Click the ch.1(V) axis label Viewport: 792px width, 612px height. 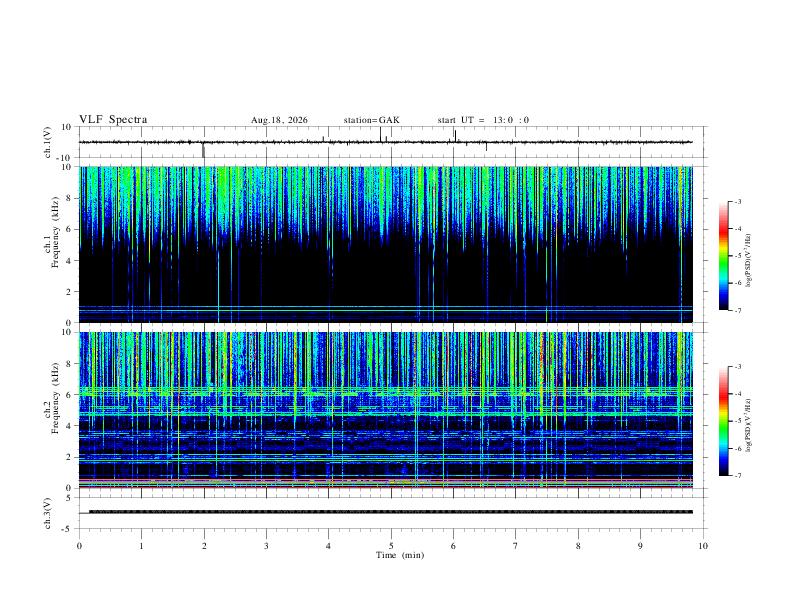click(x=48, y=142)
